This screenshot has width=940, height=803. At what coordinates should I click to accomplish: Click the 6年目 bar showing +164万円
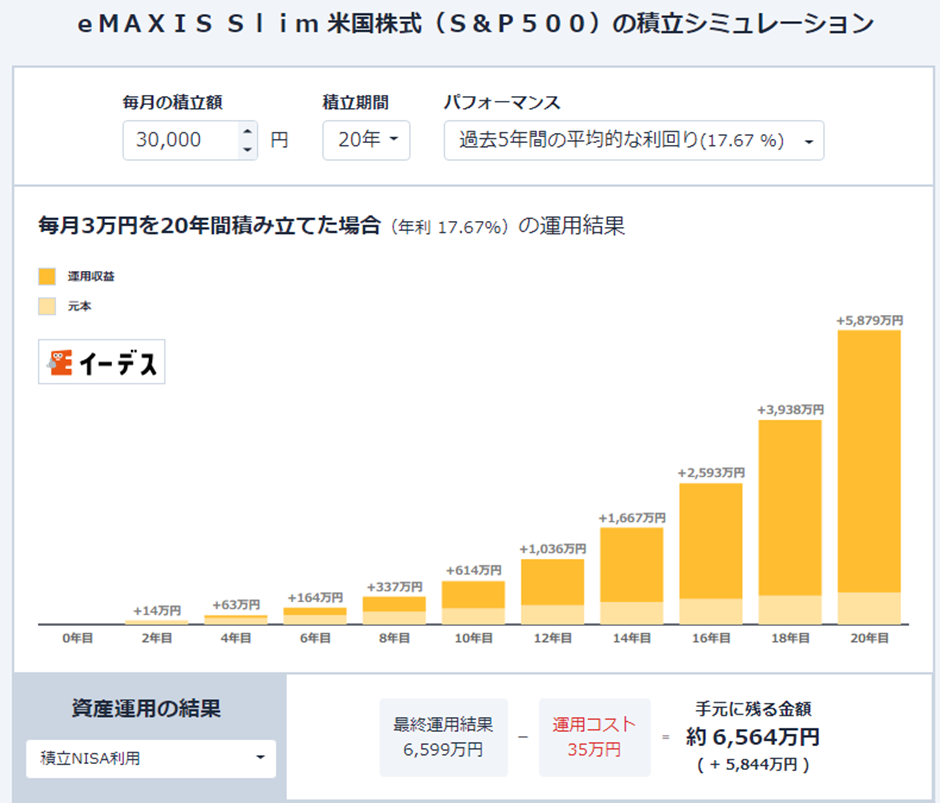(315, 615)
